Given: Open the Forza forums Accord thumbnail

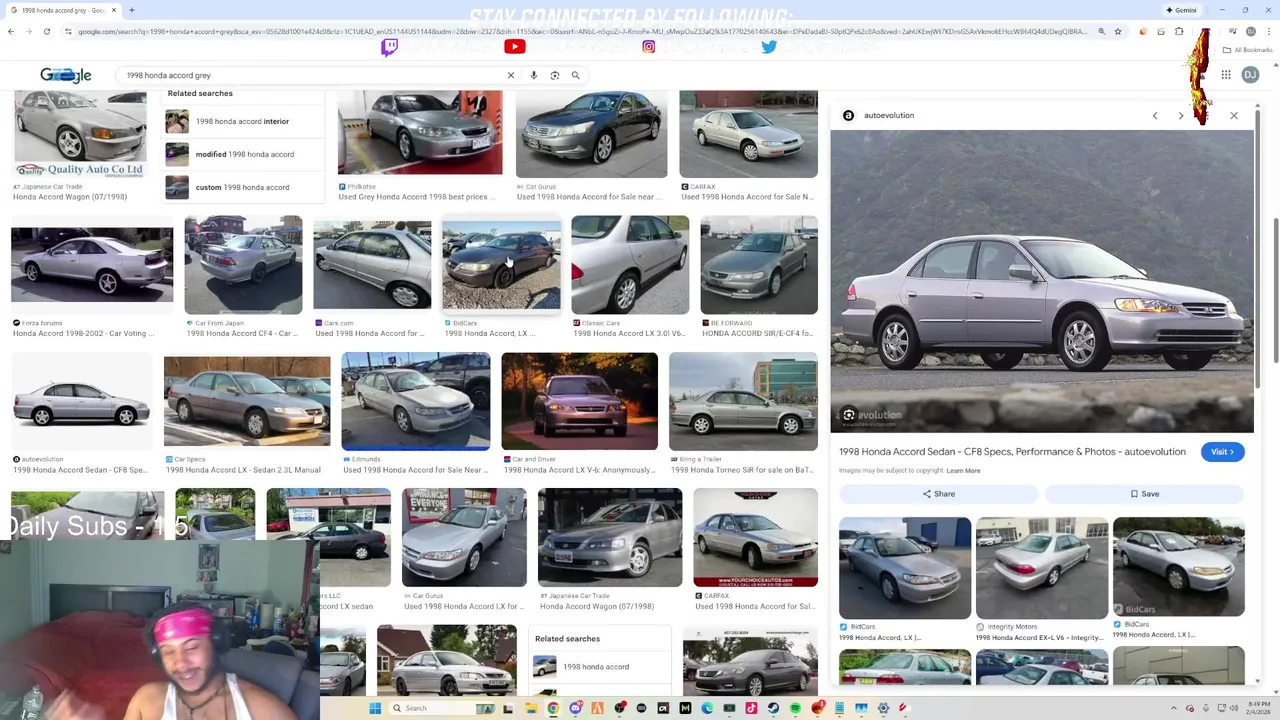Looking at the screenshot, I should click(92, 265).
